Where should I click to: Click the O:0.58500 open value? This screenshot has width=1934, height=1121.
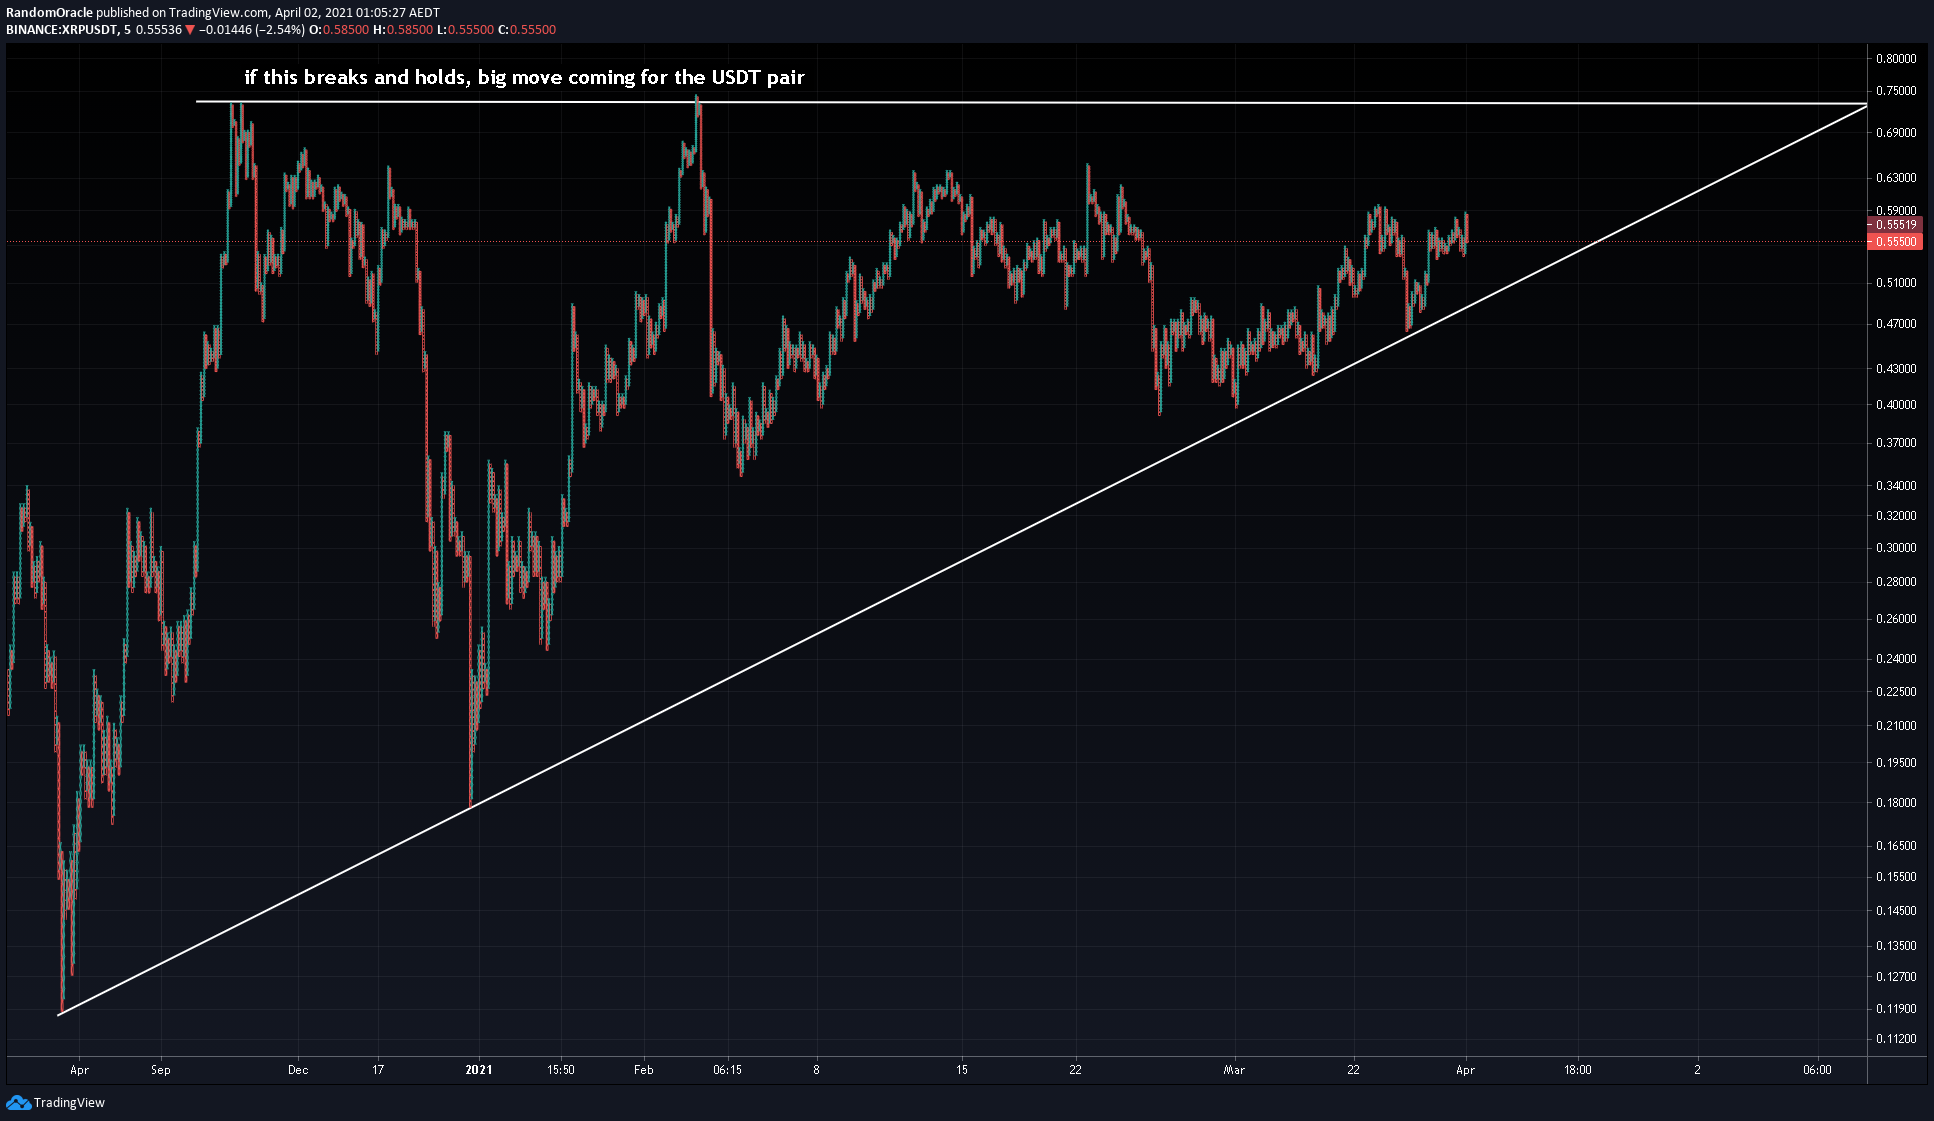(x=338, y=30)
